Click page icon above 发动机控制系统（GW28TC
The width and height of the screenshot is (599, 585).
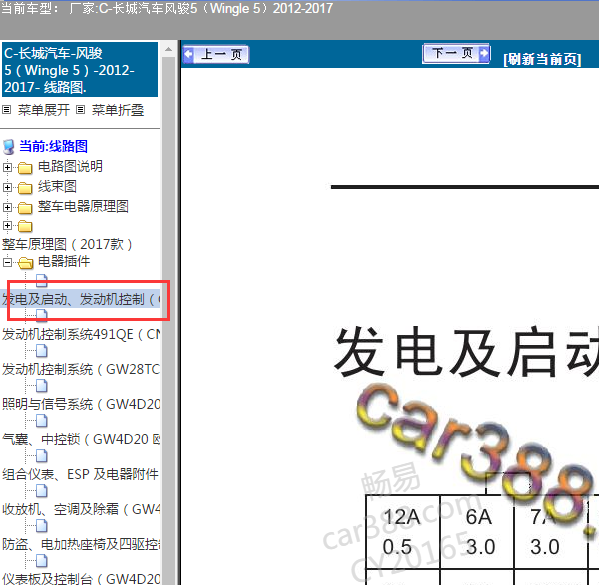[42, 350]
